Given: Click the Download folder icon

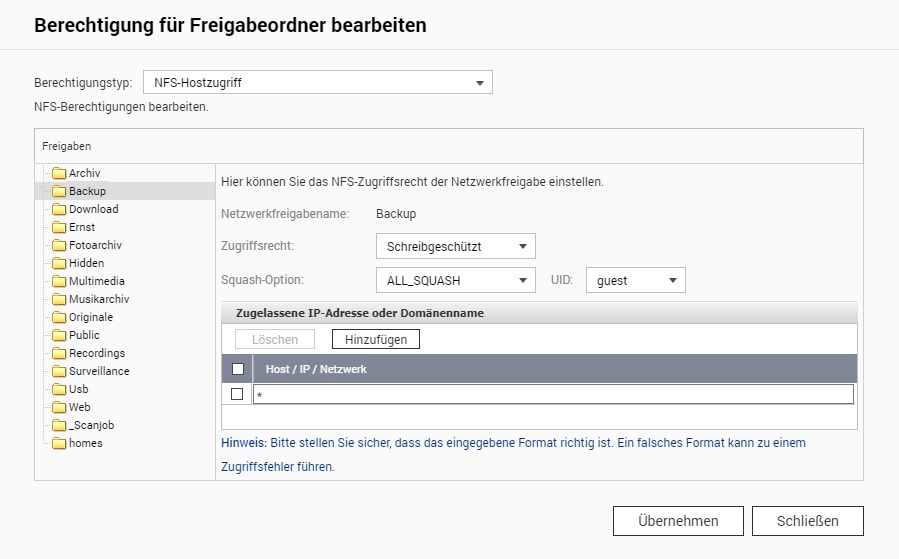Looking at the screenshot, I should [x=59, y=210].
